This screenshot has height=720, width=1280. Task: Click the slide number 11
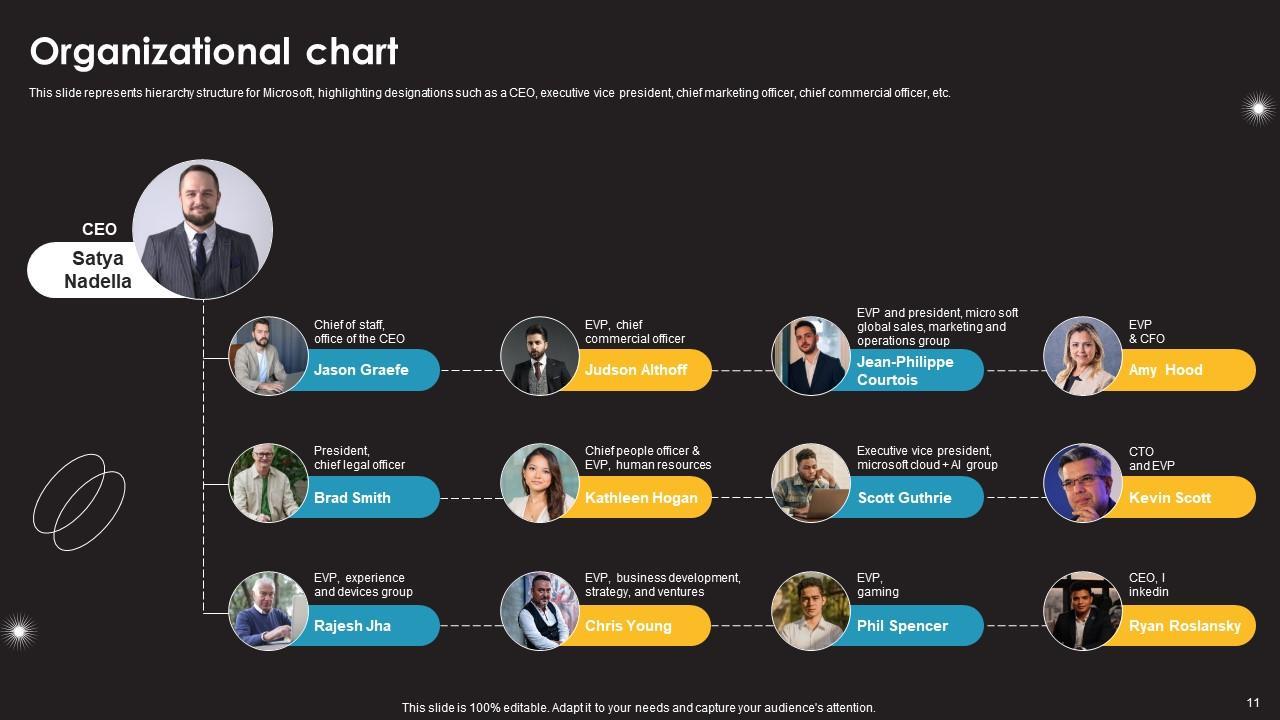point(1253,702)
